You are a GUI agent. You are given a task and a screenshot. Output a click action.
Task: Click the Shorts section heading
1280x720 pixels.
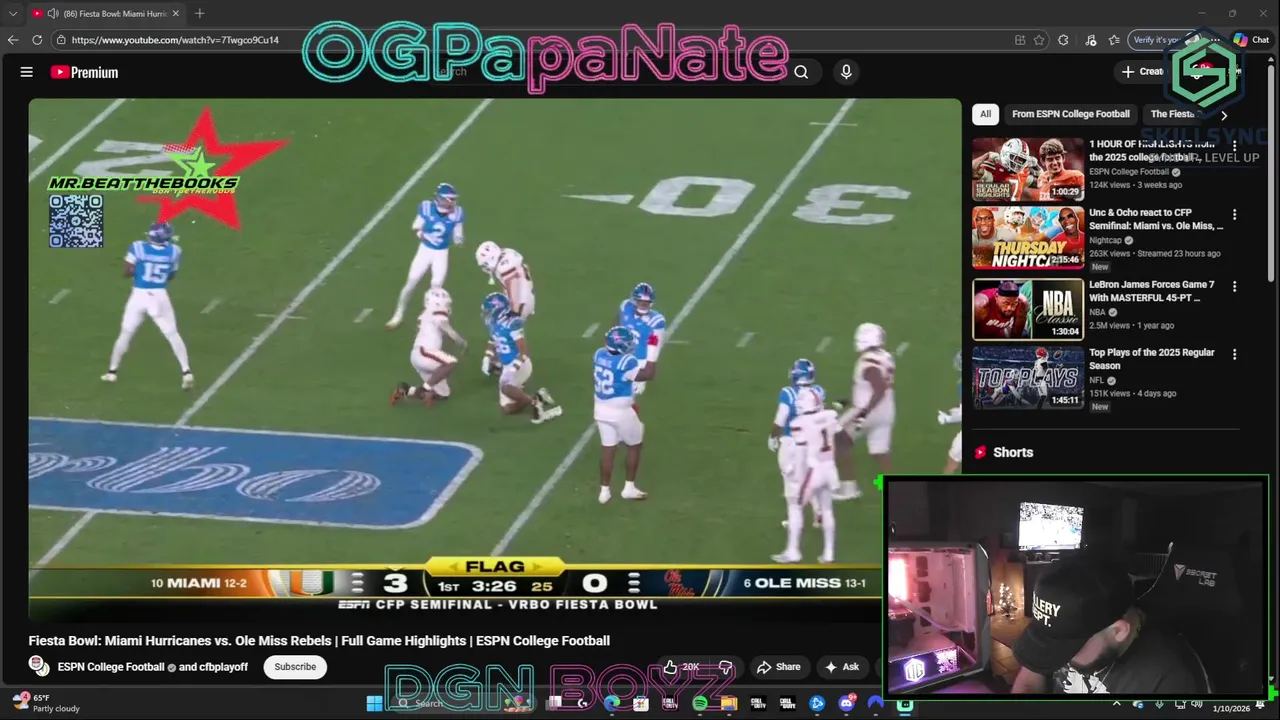1013,452
